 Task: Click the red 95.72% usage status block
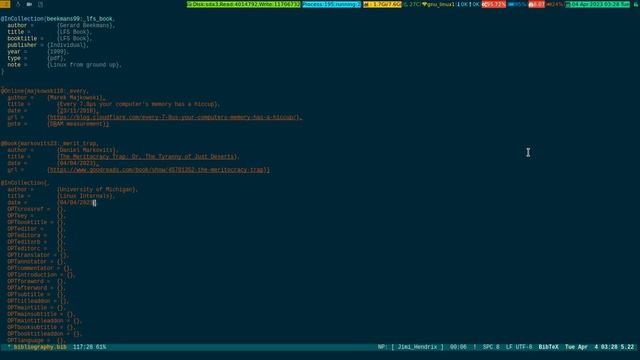(x=493, y=4)
